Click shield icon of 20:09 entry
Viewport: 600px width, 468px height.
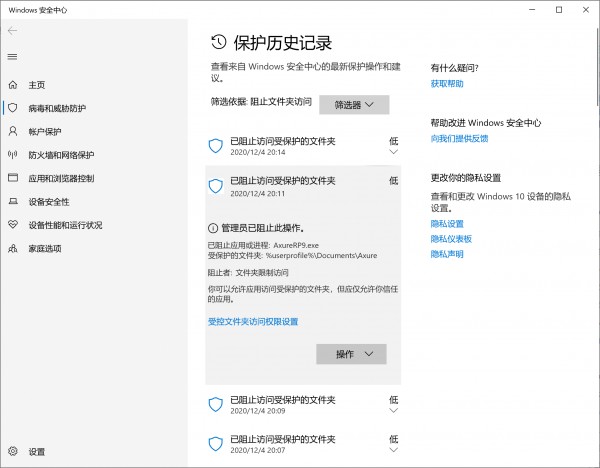click(x=216, y=404)
